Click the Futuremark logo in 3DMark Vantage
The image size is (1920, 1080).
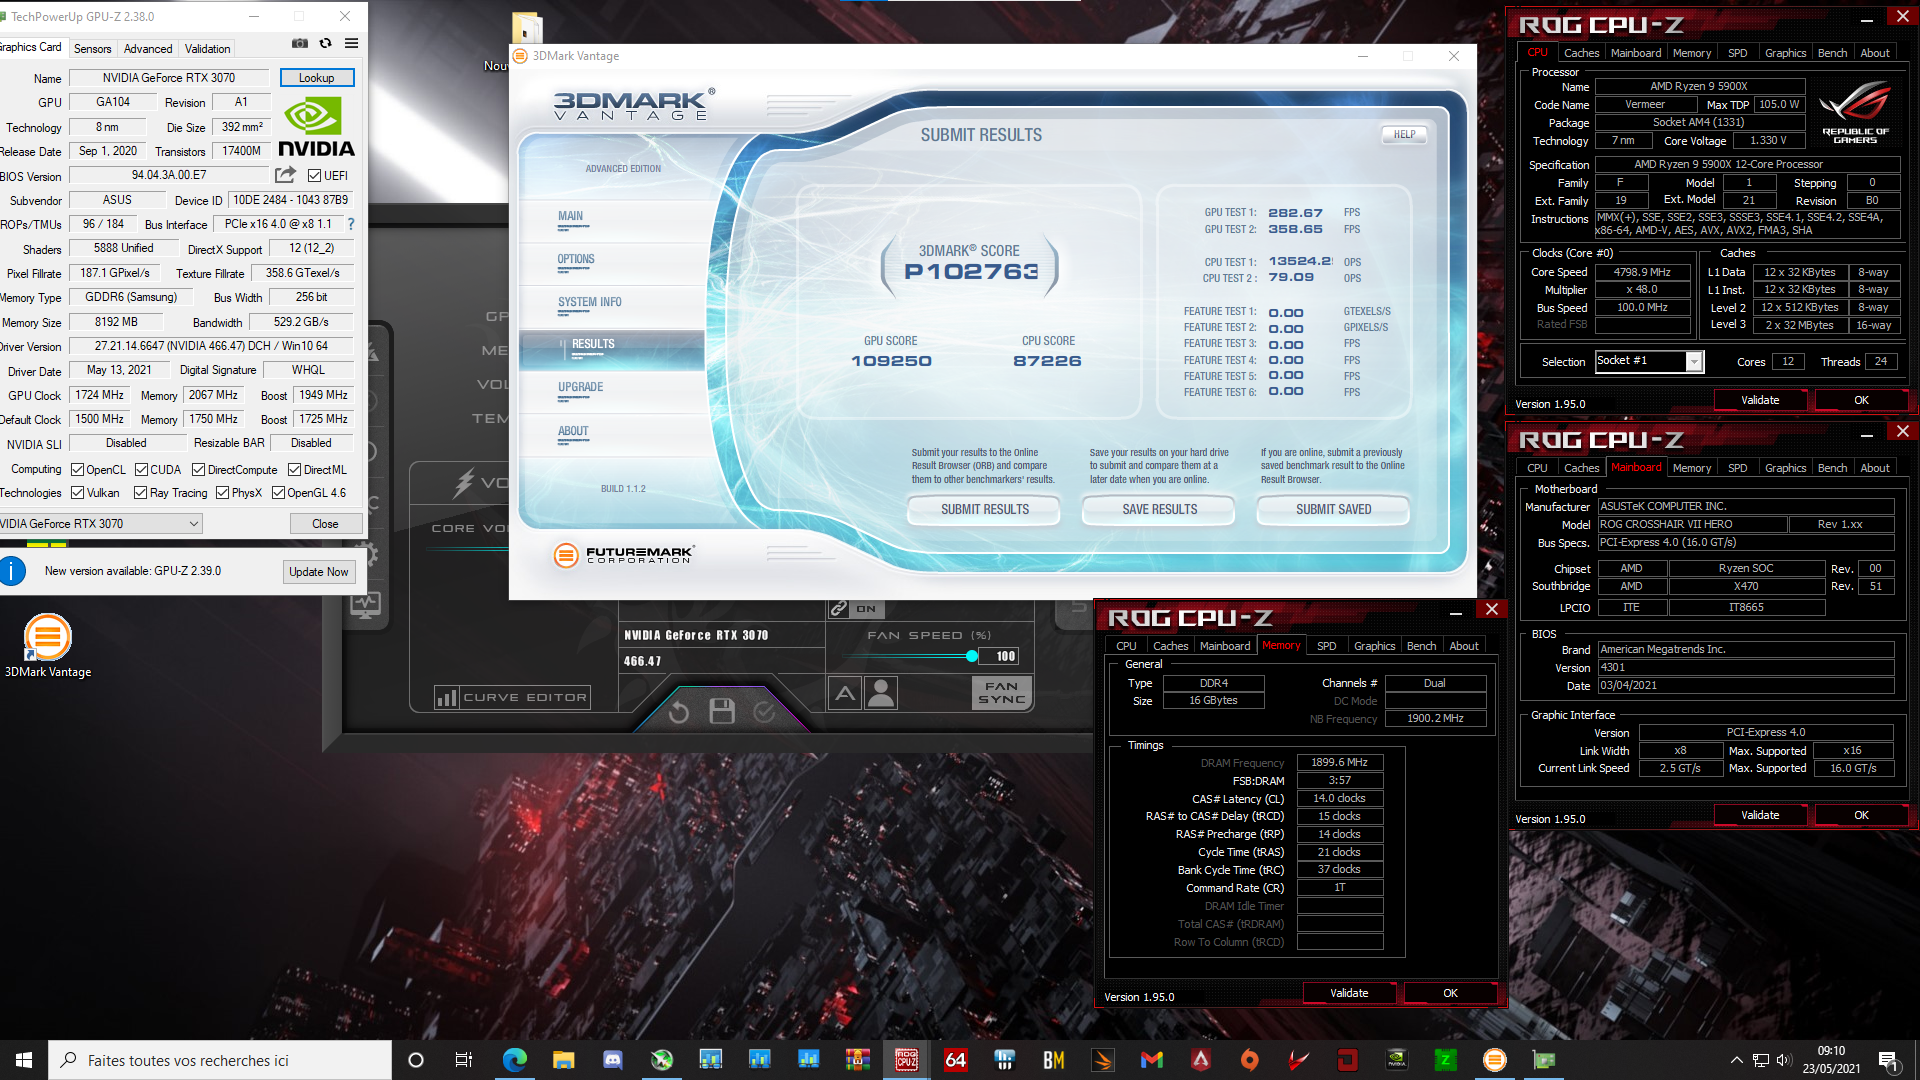623,554
